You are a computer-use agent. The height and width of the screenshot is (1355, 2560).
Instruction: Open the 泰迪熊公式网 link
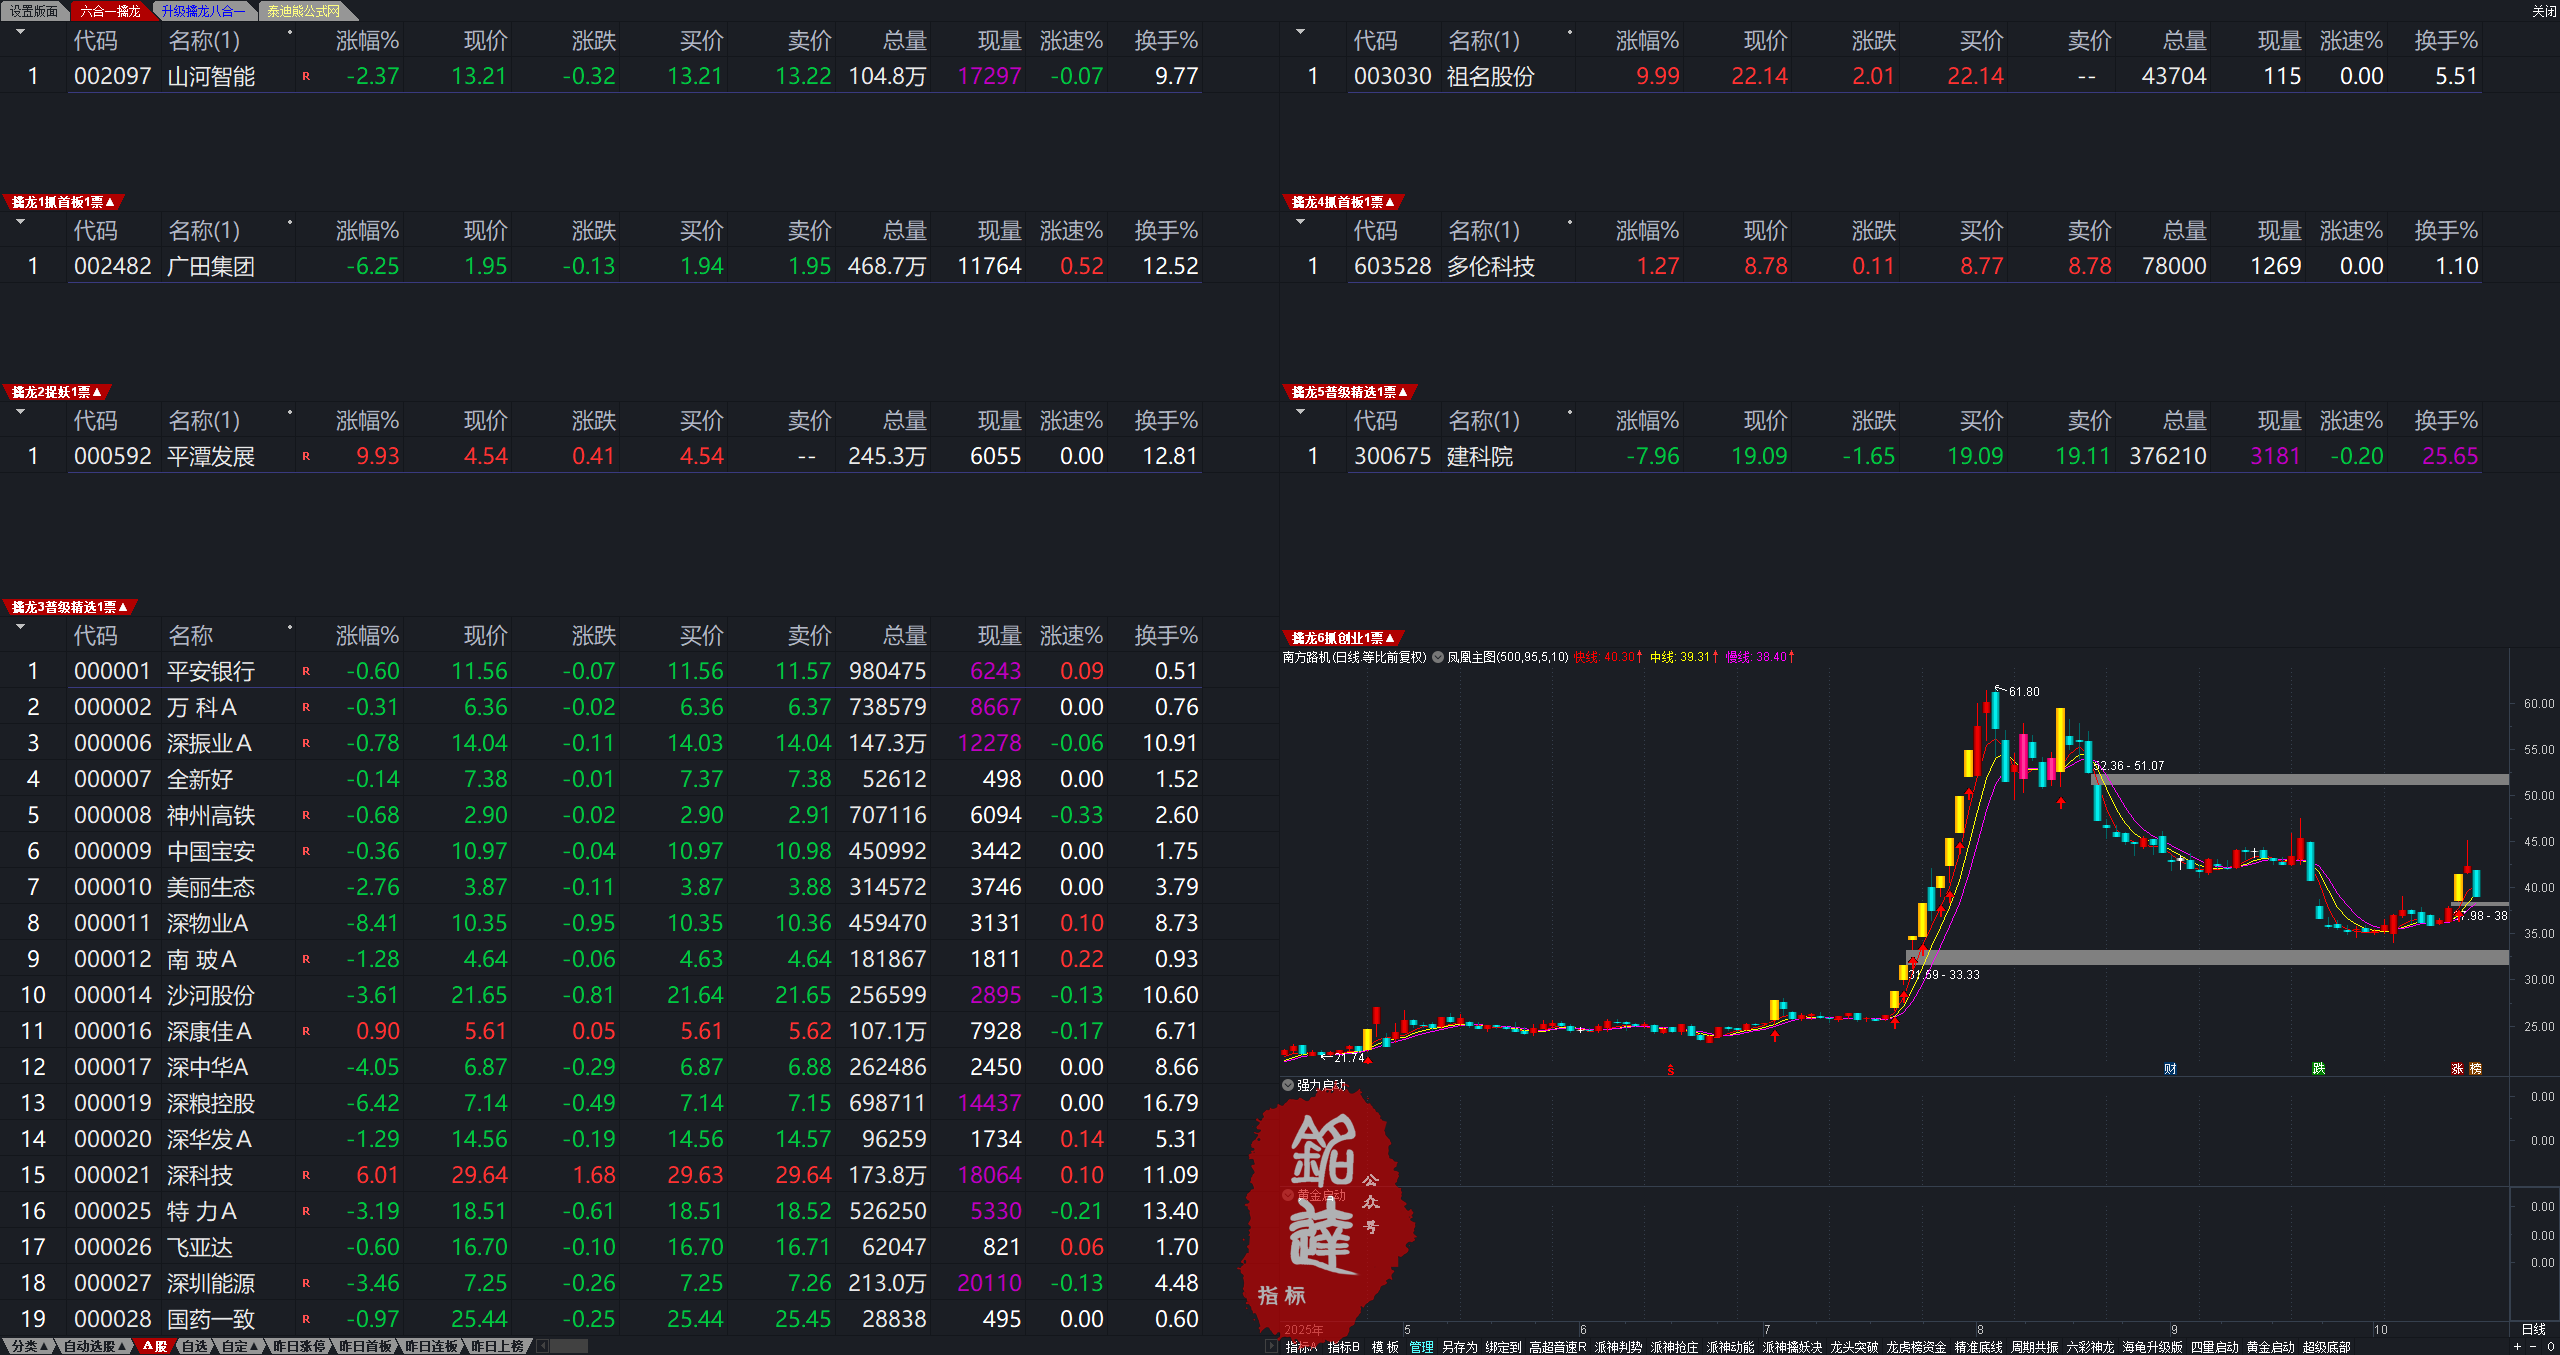305,11
